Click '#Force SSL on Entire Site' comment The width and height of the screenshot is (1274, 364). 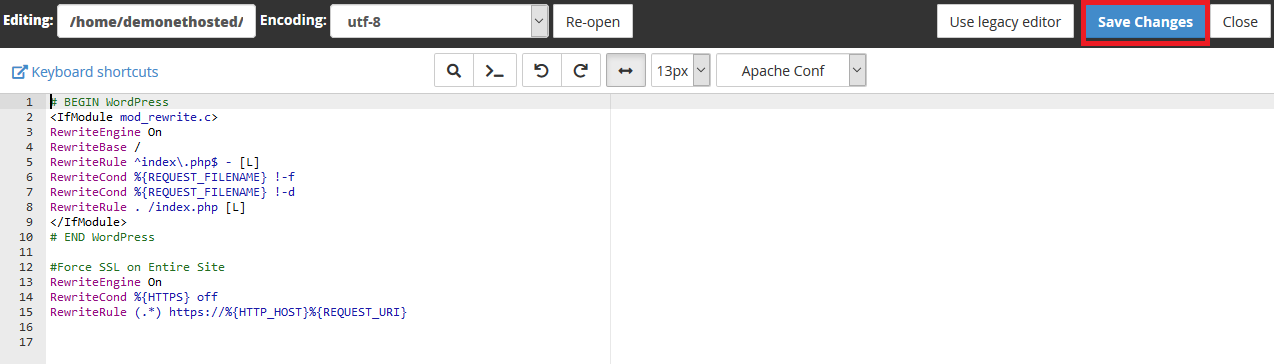coord(138,267)
